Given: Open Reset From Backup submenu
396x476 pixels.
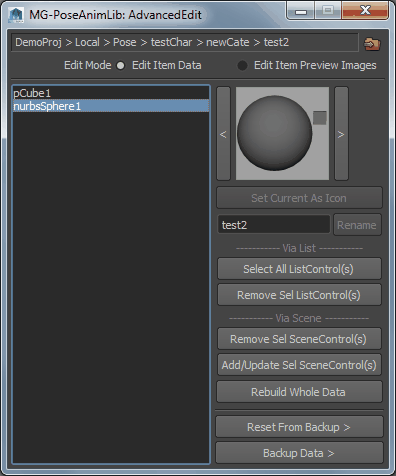Looking at the screenshot, I should (299, 427).
